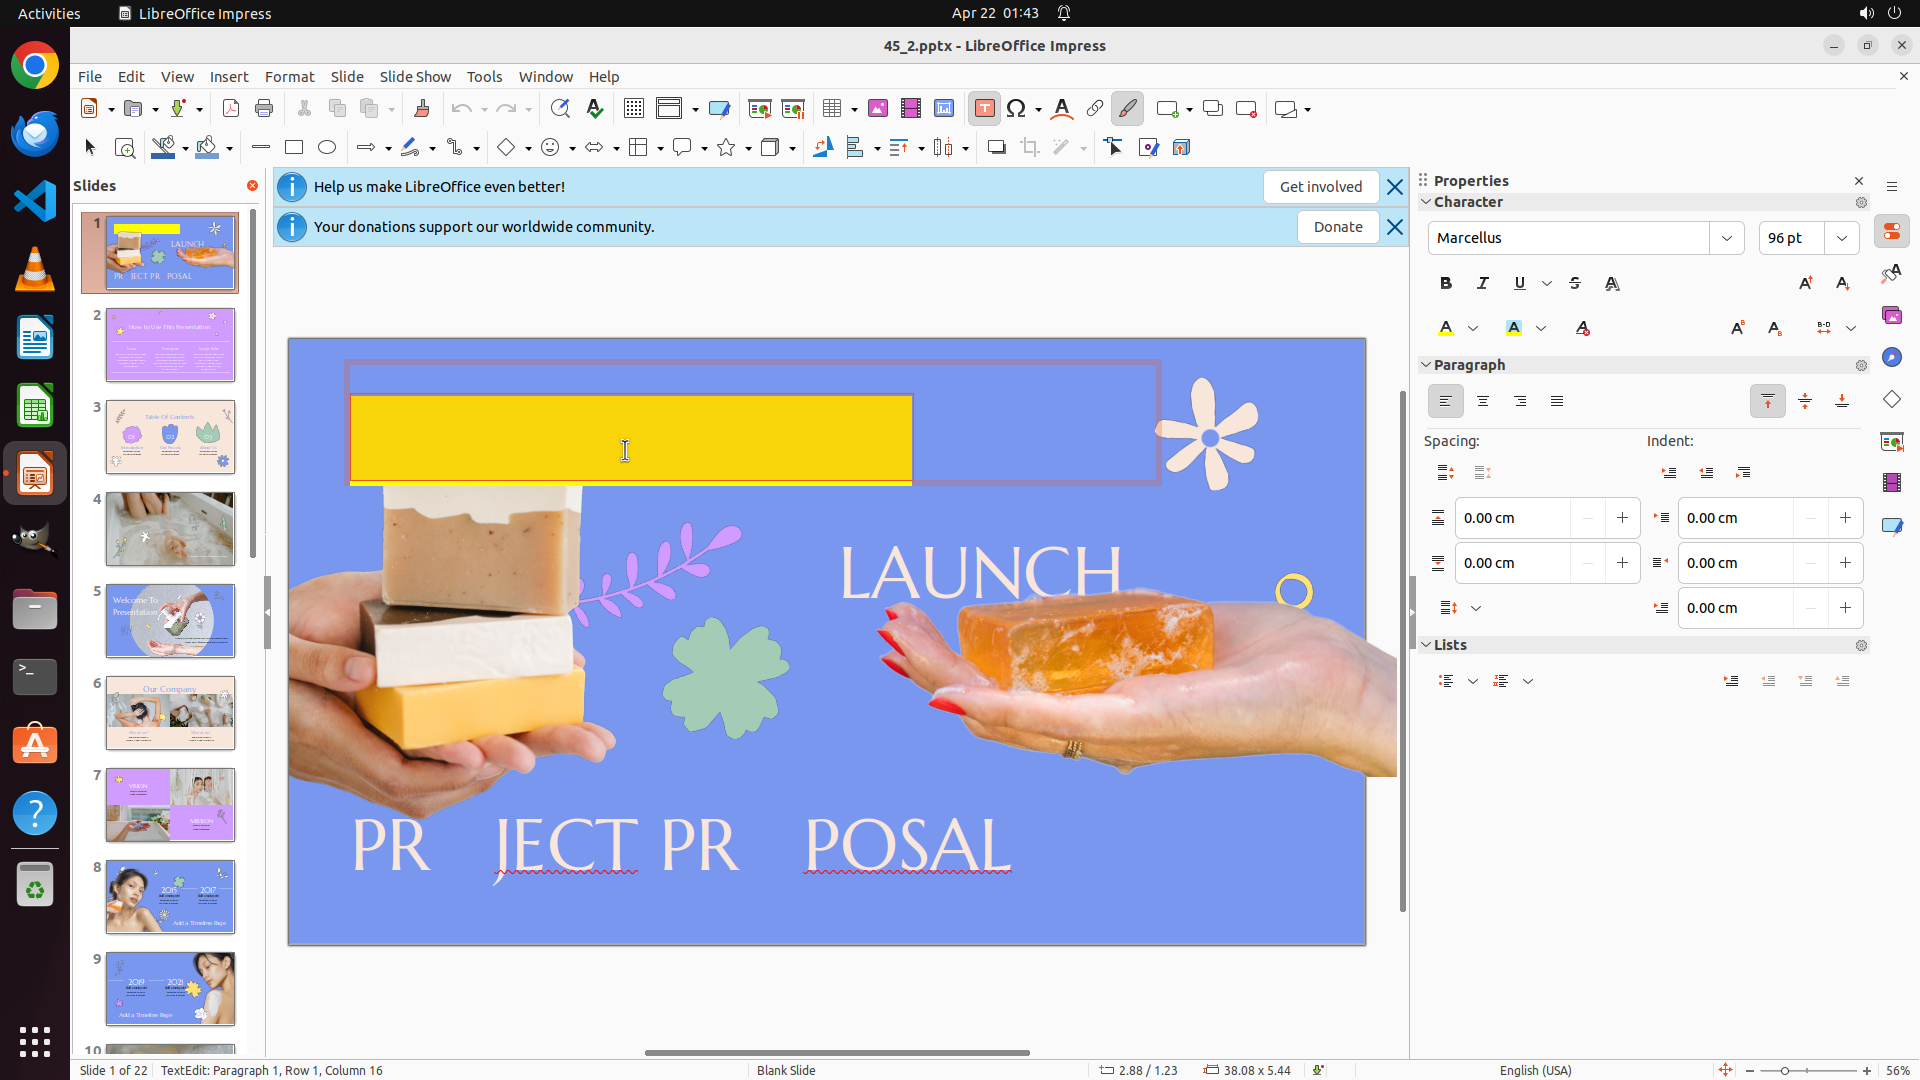Click the Export as PDF icon
Viewport: 1920px width, 1080px height.
pyautogui.click(x=231, y=109)
